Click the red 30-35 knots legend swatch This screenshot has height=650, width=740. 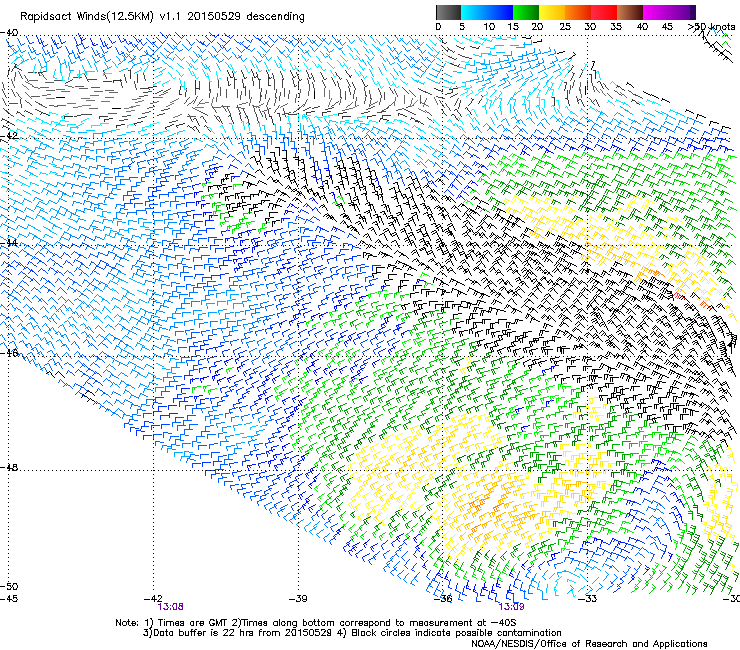604,12
